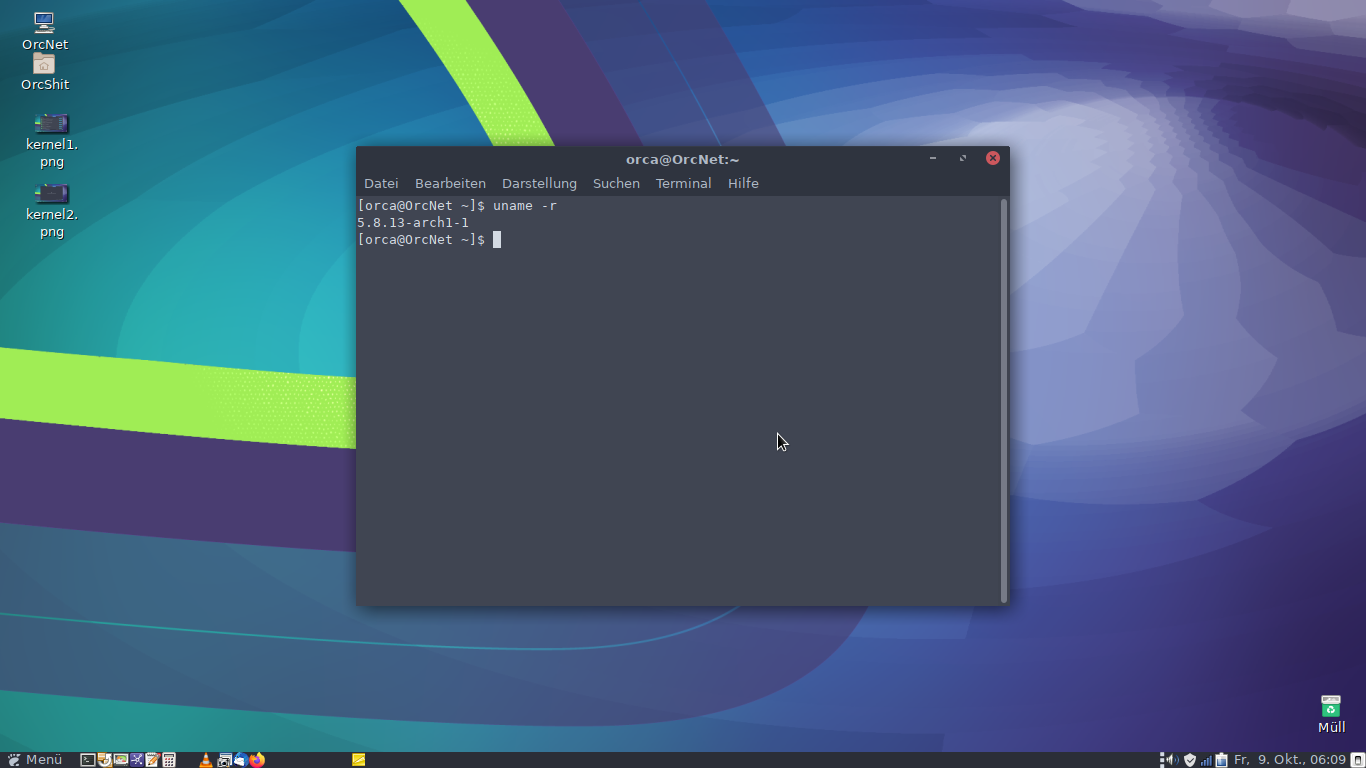Open the Müll trash icon
The image size is (1366, 768).
(x=1331, y=714)
